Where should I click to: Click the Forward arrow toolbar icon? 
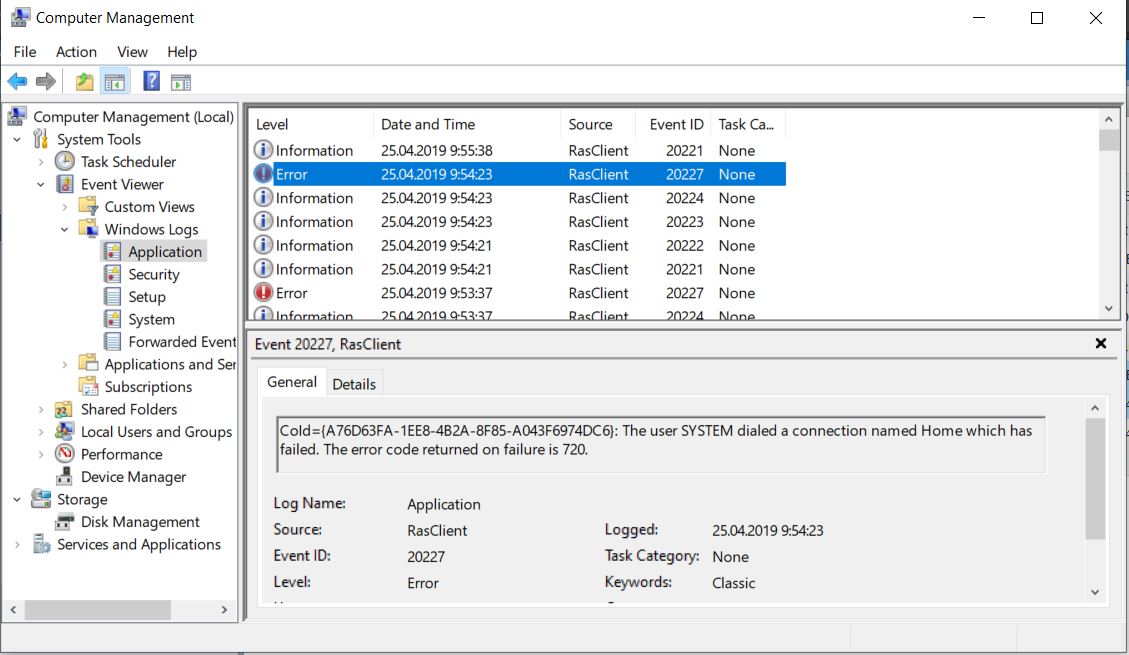pyautogui.click(x=45, y=81)
